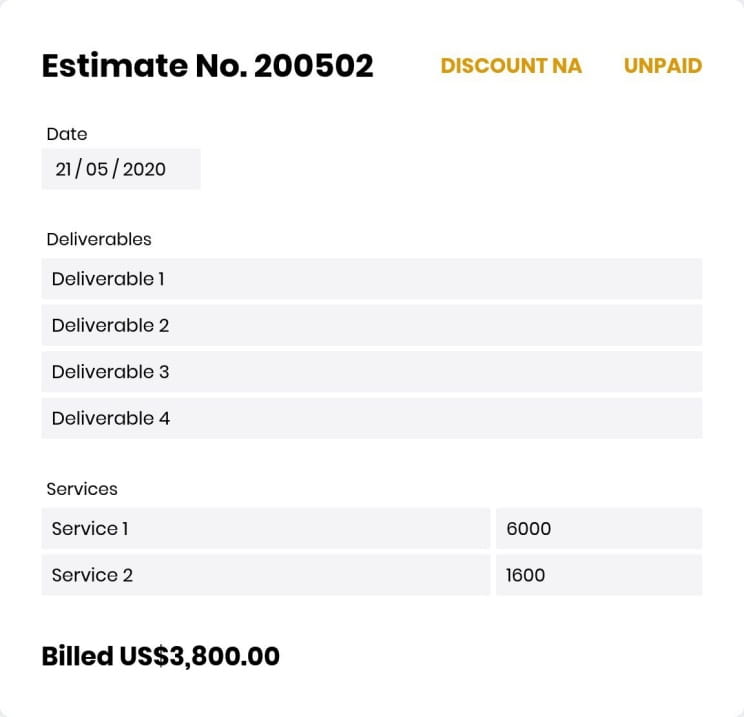Screen dimensions: 744x717
Task: Click the DISCOUNT NA label
Action: [x=511, y=66]
